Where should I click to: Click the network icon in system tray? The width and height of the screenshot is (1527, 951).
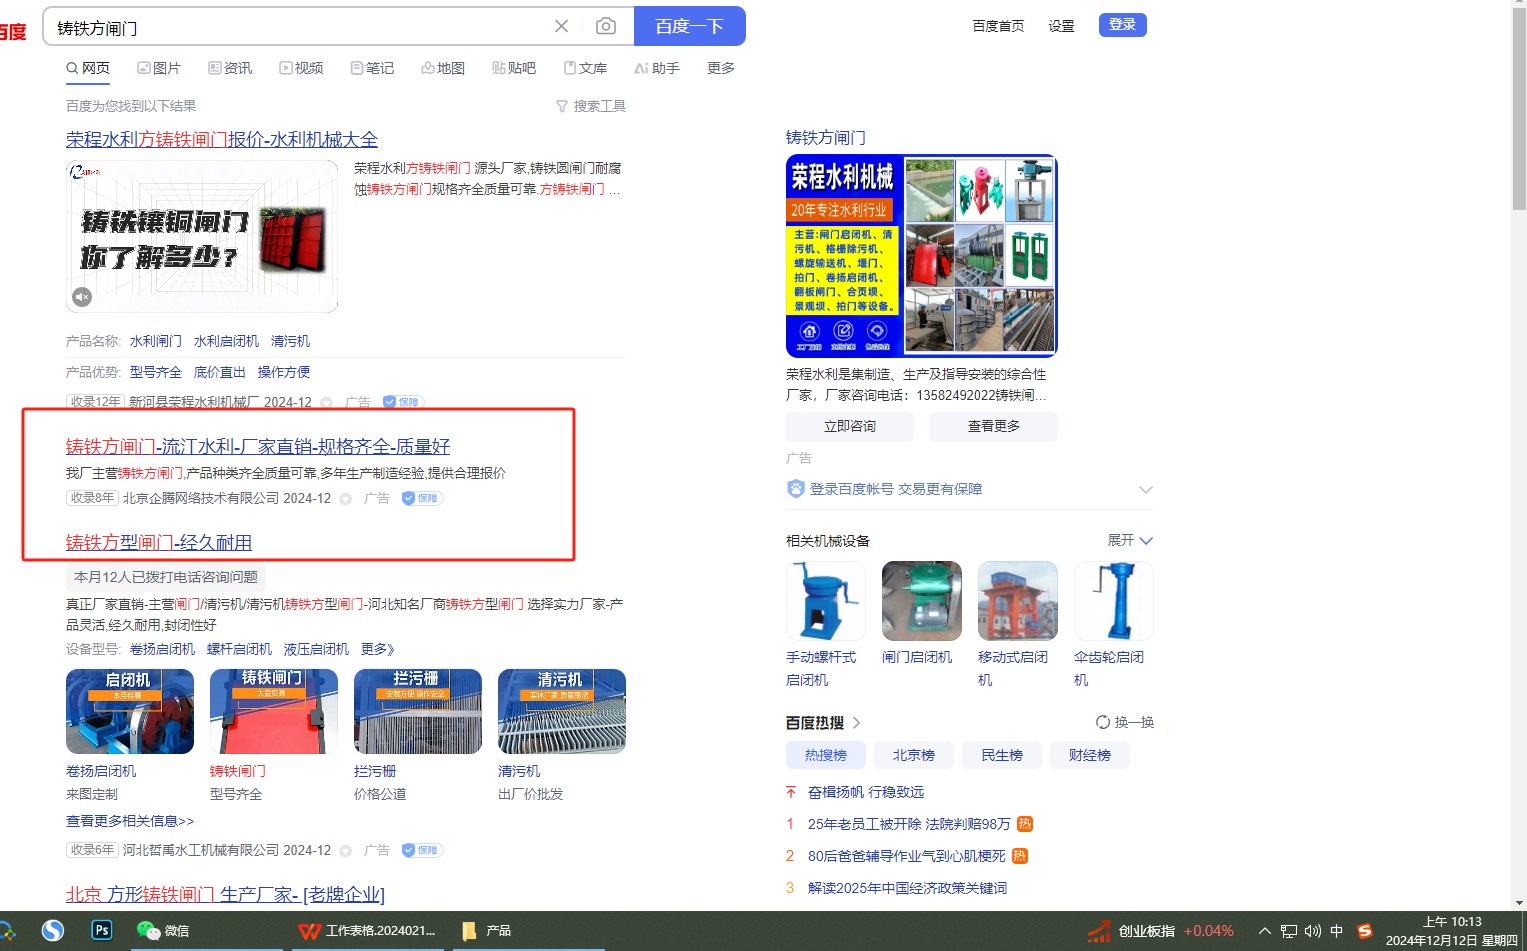click(x=1289, y=931)
